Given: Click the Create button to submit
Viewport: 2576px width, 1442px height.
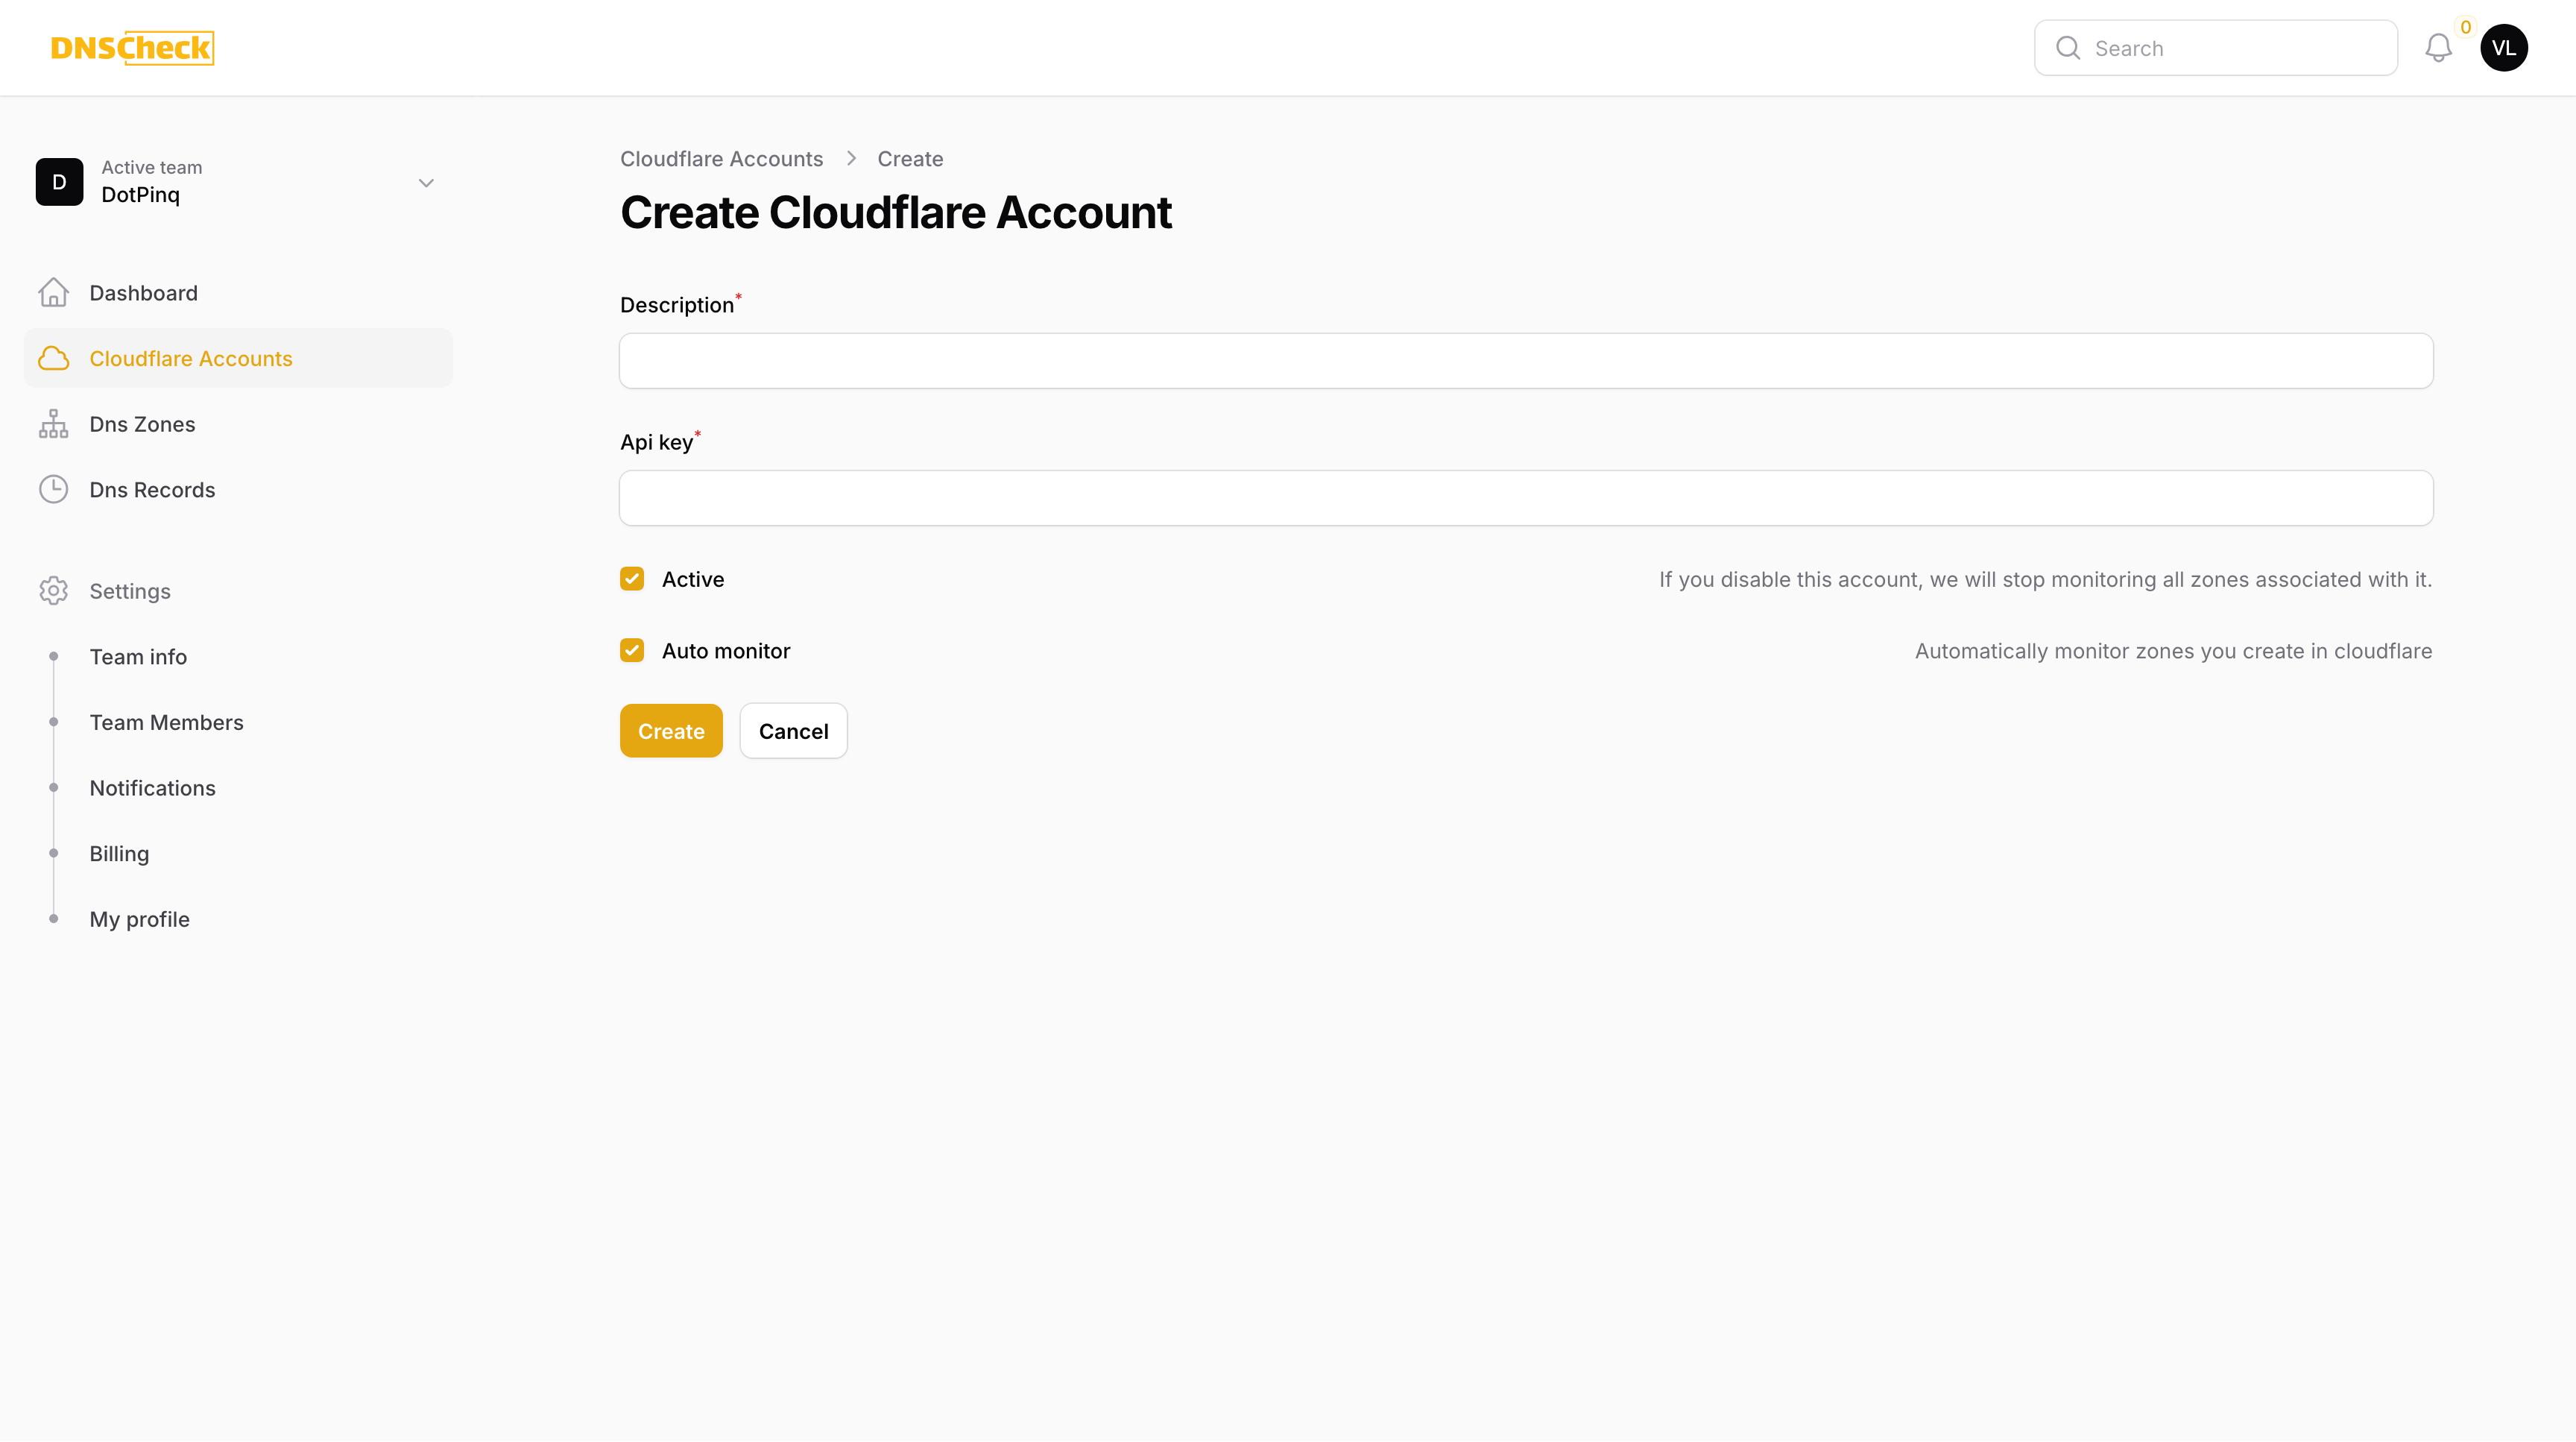Looking at the screenshot, I should click(x=671, y=731).
